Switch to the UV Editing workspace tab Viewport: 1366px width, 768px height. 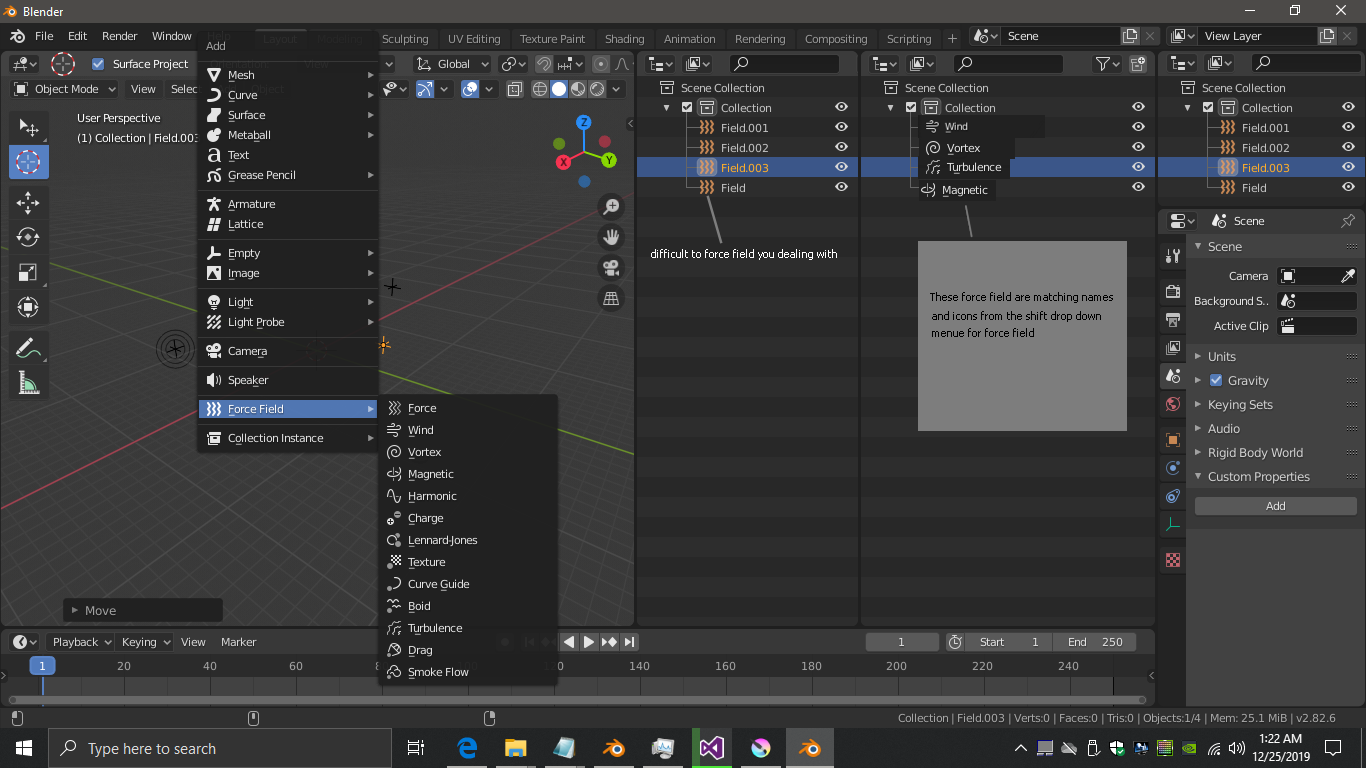pos(474,39)
